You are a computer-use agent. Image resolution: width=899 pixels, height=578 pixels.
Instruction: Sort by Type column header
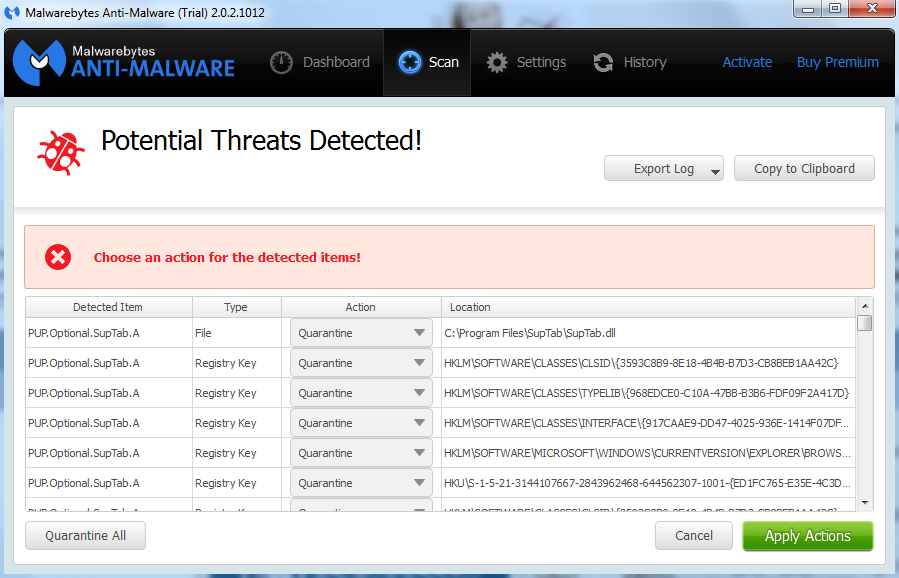point(236,307)
